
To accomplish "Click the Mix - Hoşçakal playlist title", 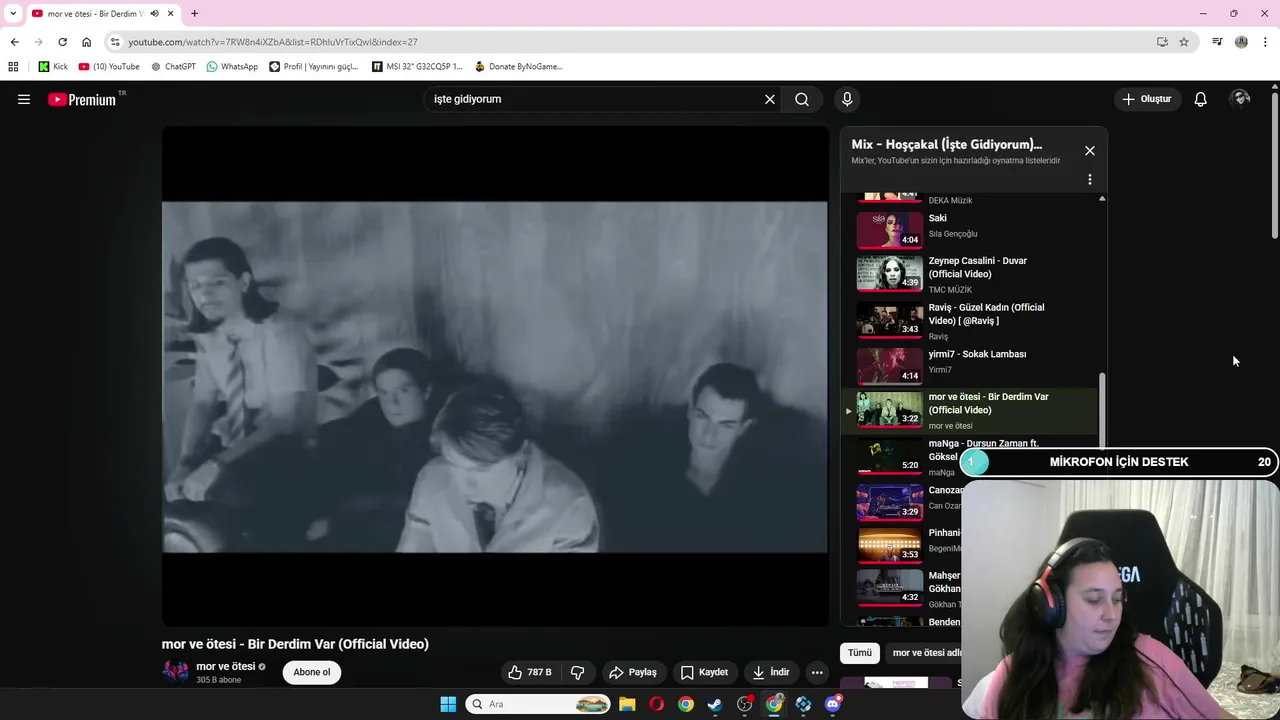I will click(946, 144).
